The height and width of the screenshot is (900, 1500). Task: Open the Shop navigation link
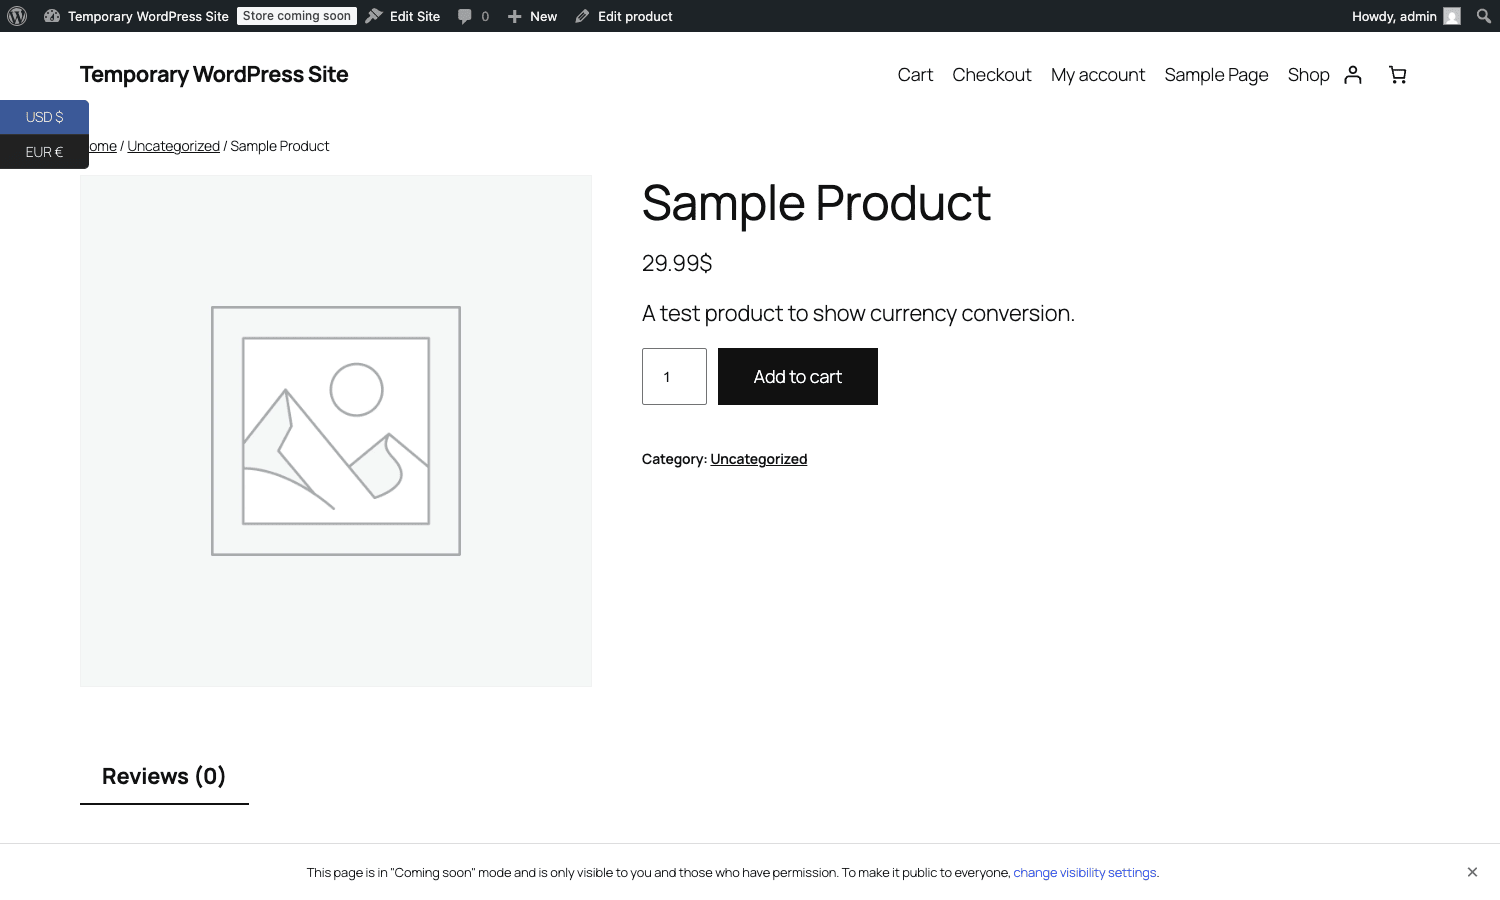point(1308,75)
